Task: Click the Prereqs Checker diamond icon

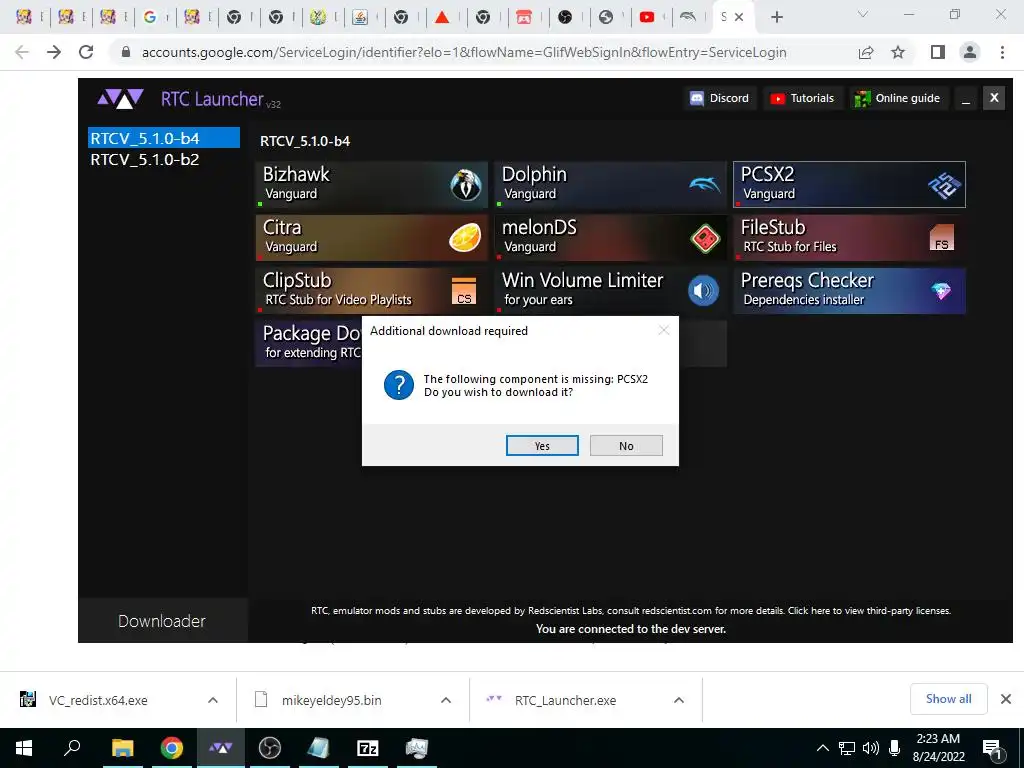Action: (x=941, y=291)
